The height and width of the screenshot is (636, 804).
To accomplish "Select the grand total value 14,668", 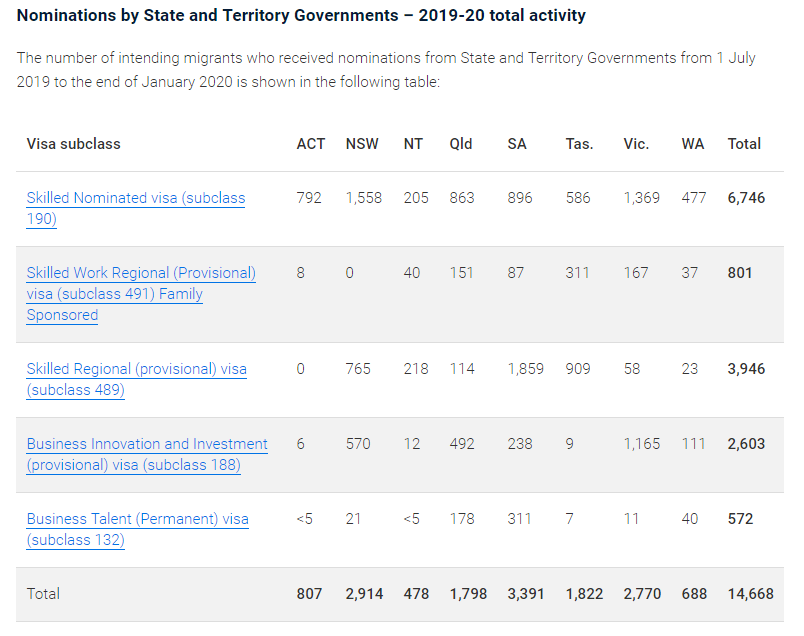I will (x=750, y=594).
